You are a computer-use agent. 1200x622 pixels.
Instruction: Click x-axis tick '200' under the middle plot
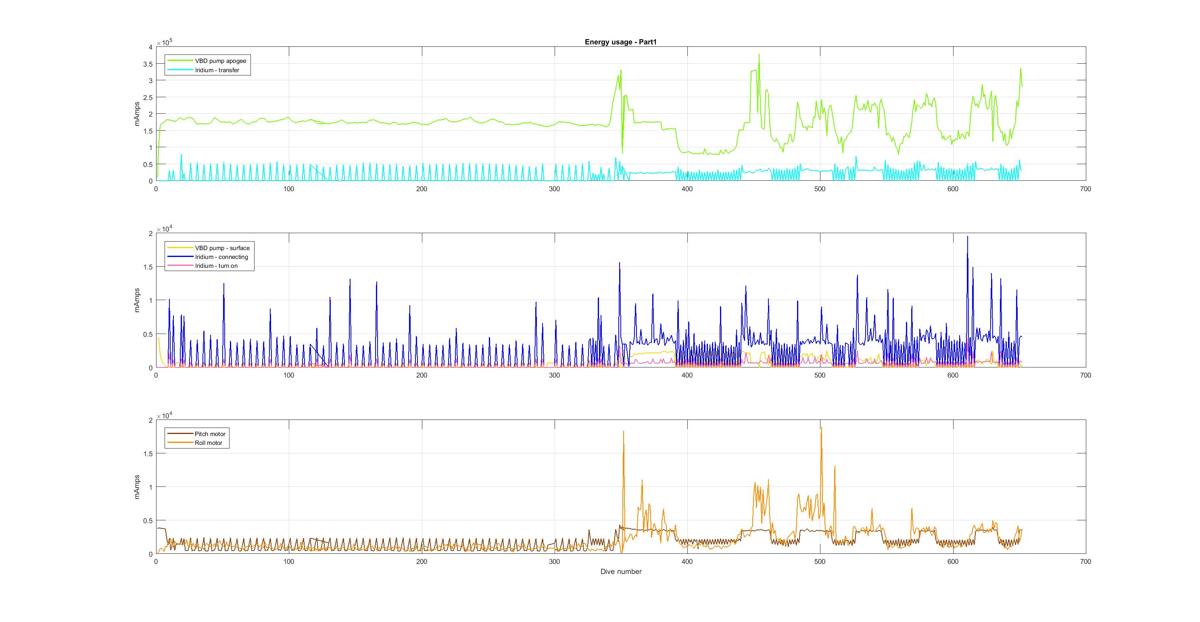coord(421,374)
